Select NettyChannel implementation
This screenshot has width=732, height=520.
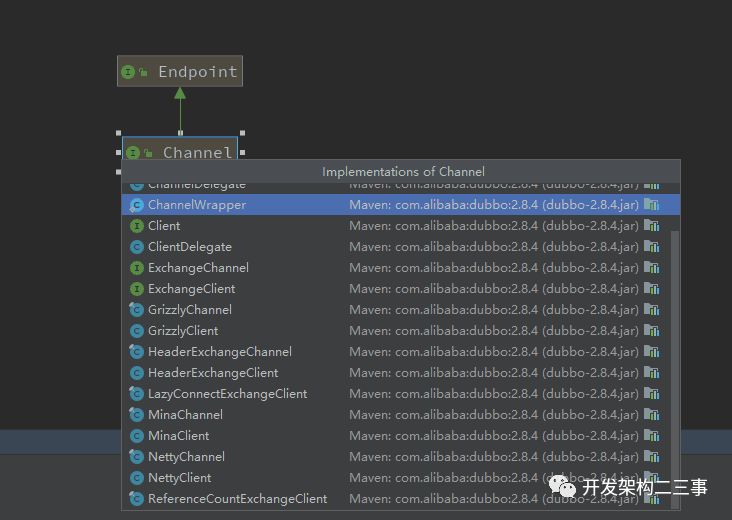pos(396,457)
